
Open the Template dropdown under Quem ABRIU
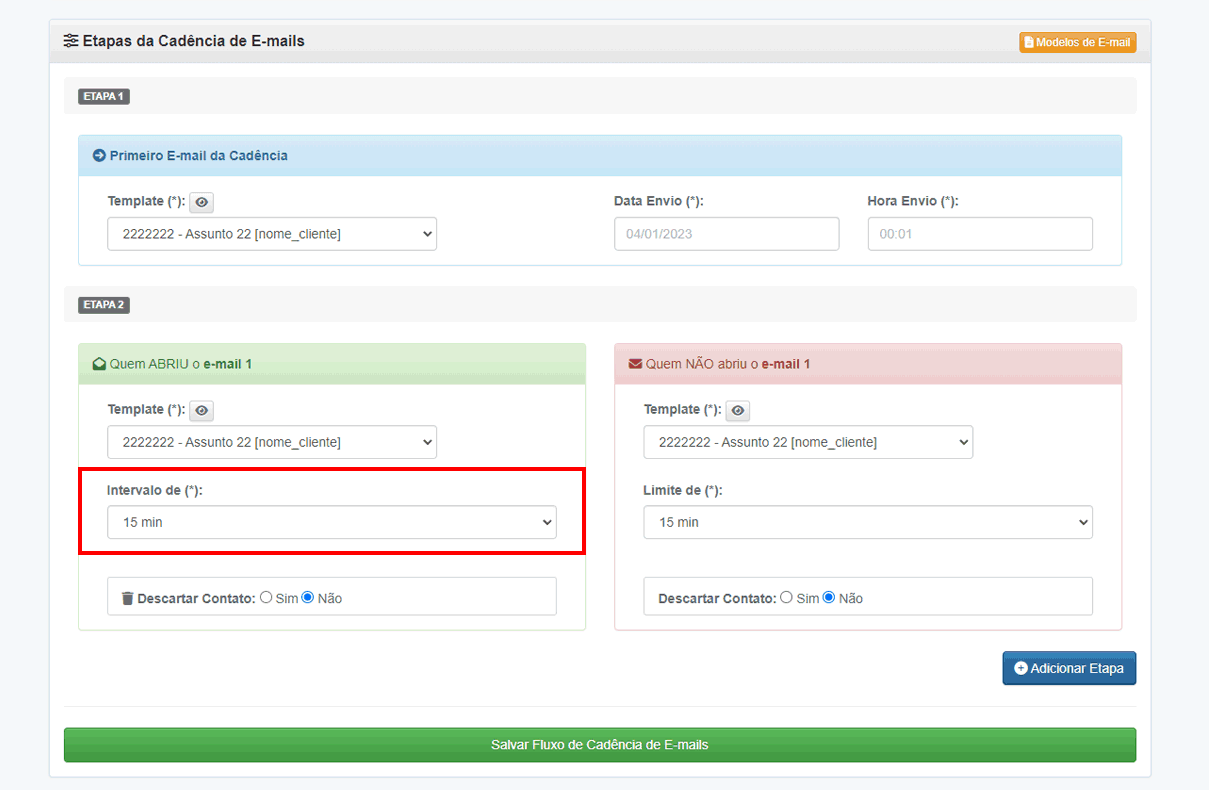point(272,442)
